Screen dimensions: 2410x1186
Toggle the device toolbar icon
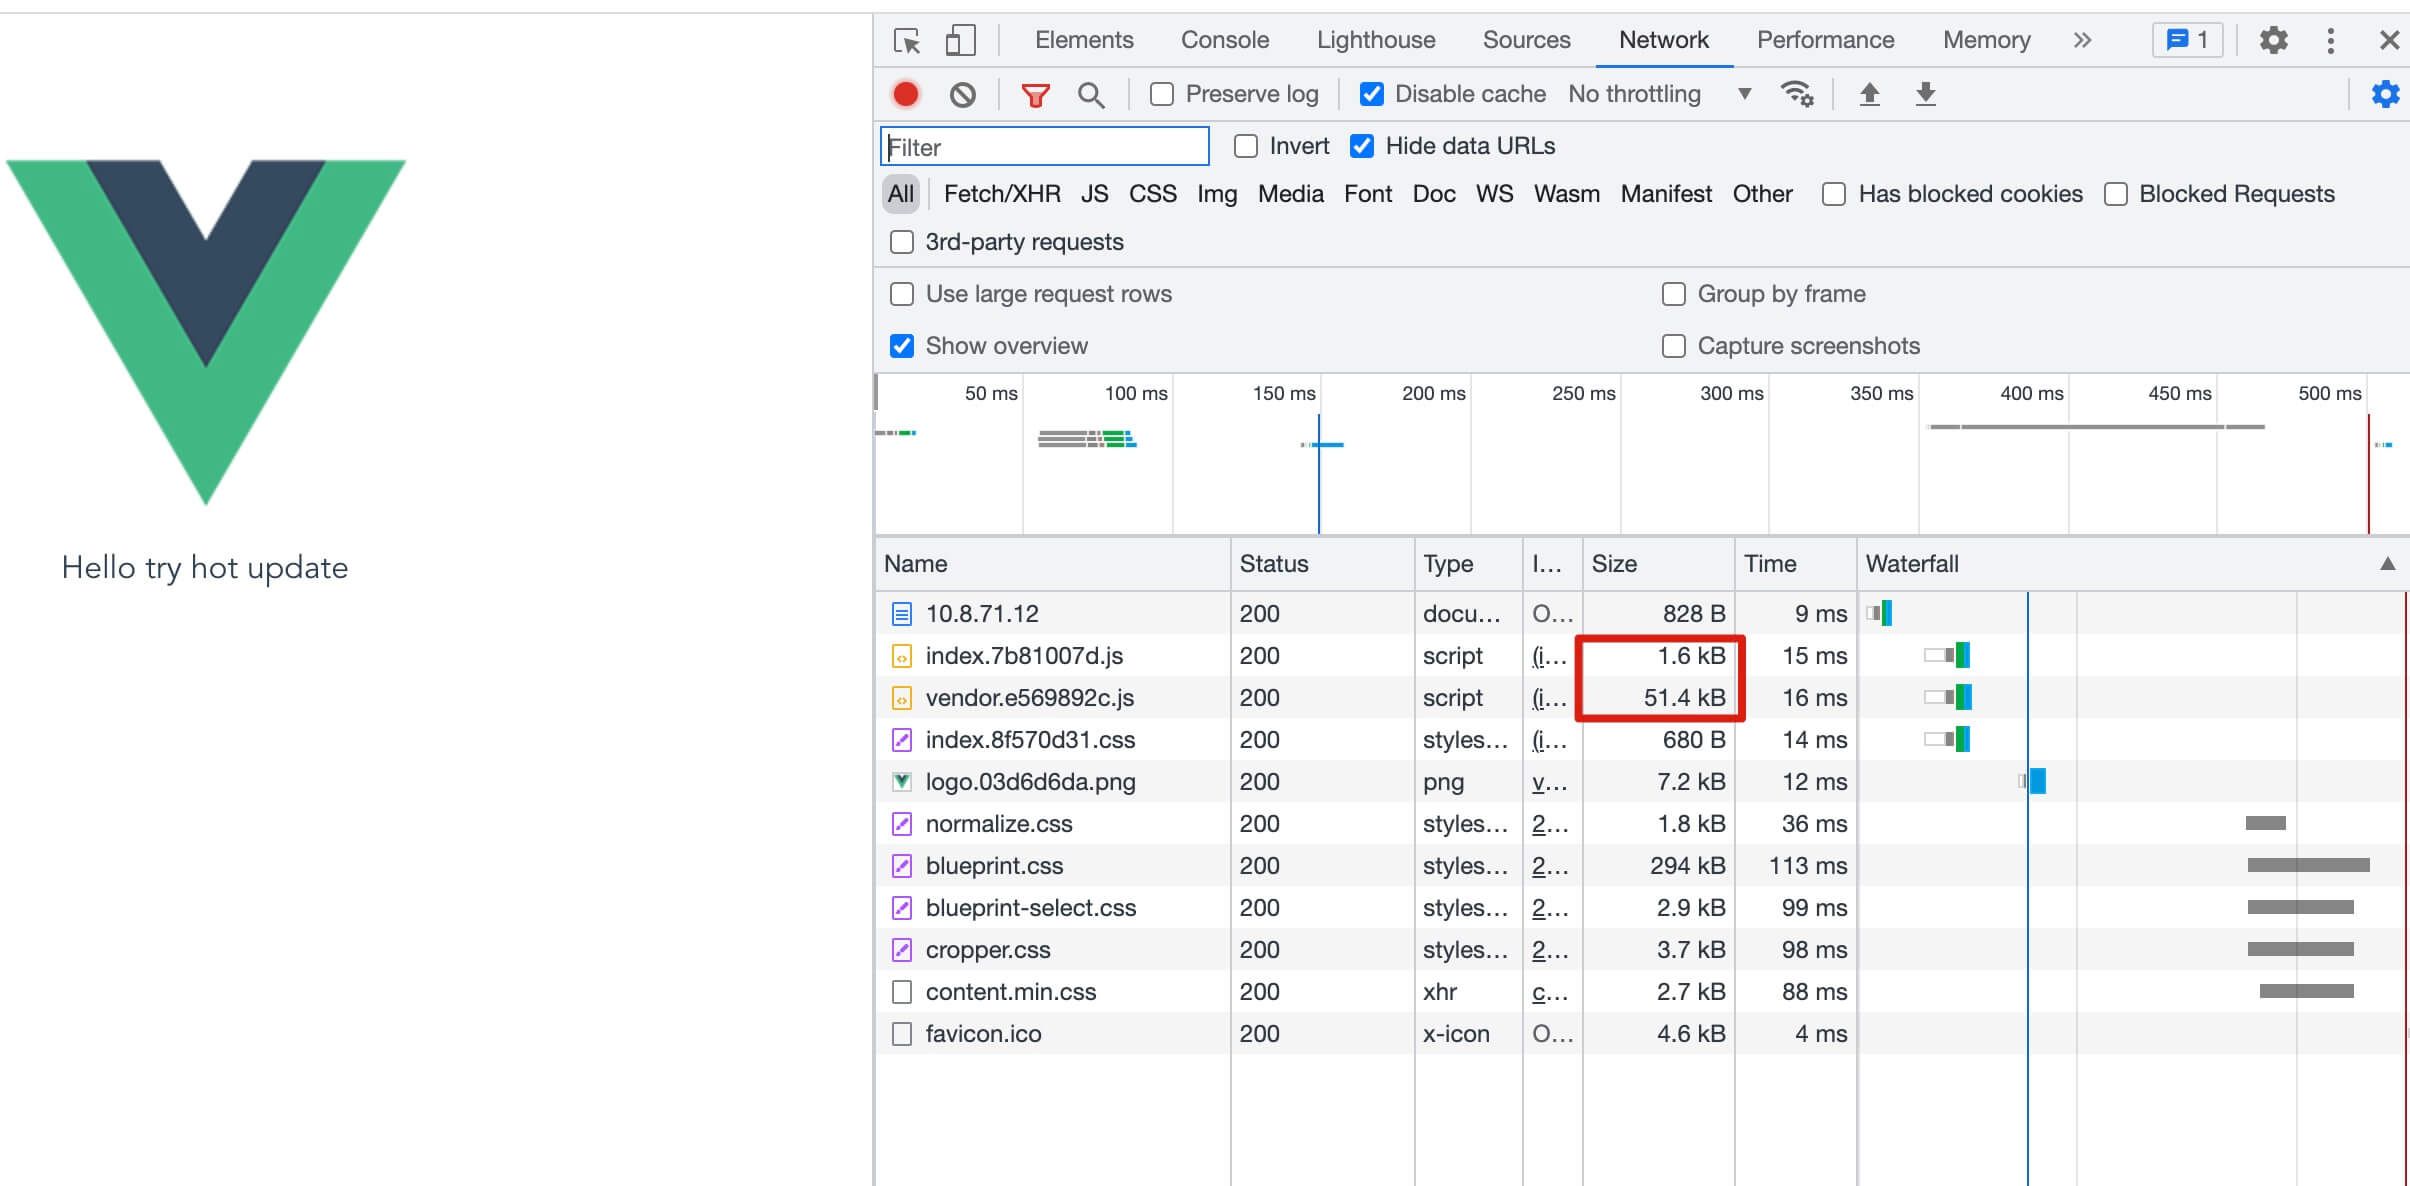tap(960, 41)
